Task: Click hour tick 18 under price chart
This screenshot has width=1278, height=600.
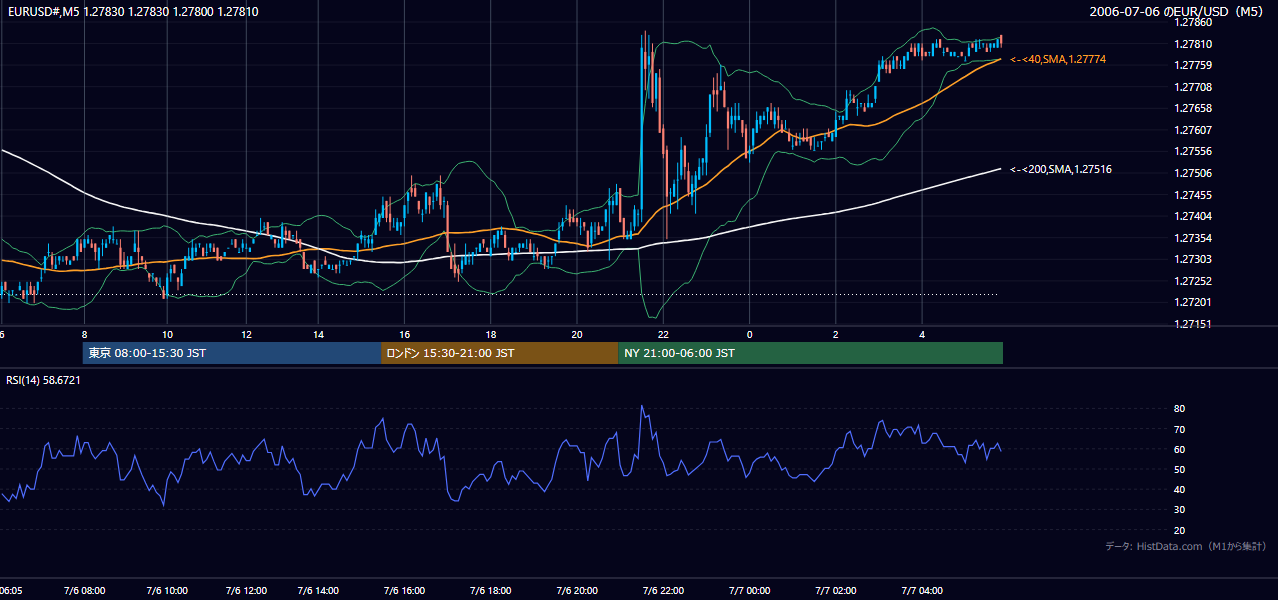Action: coord(490,334)
